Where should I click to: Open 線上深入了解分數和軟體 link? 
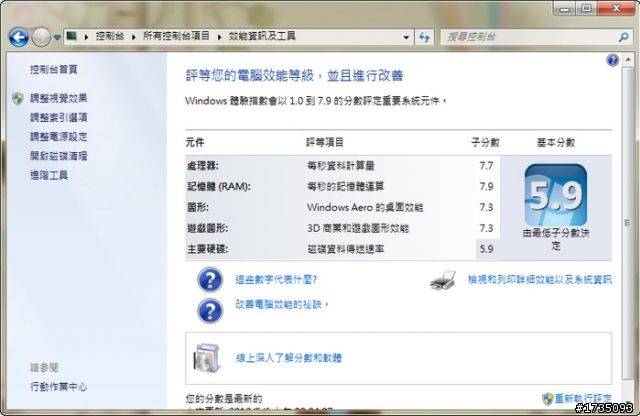289,358
